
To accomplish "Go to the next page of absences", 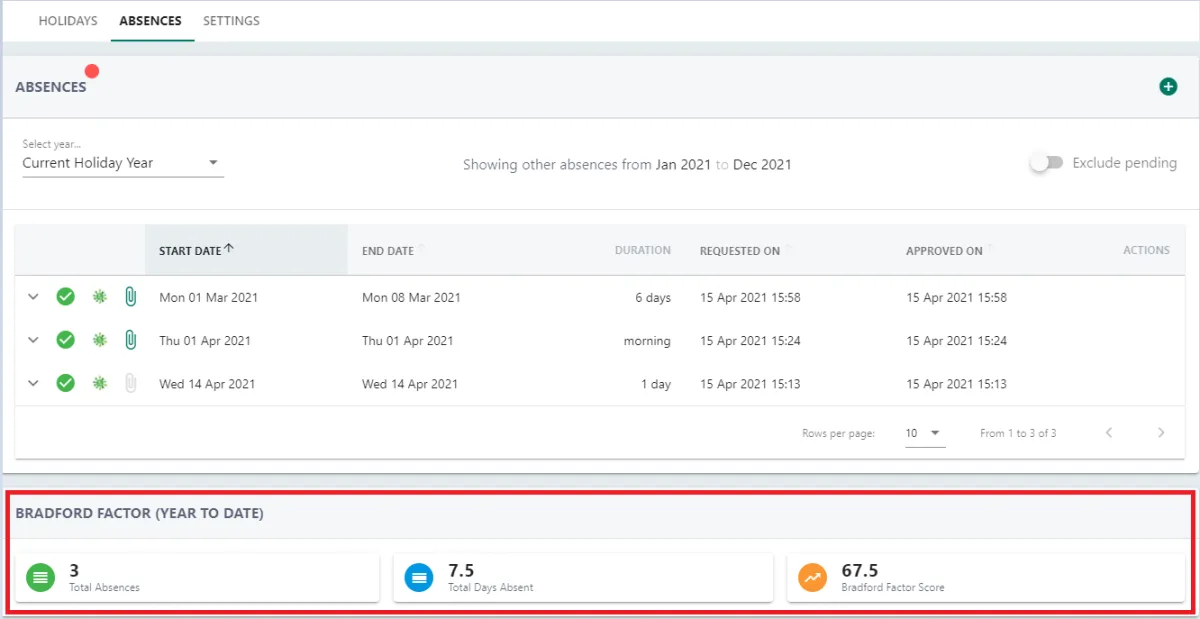I will point(1161,433).
